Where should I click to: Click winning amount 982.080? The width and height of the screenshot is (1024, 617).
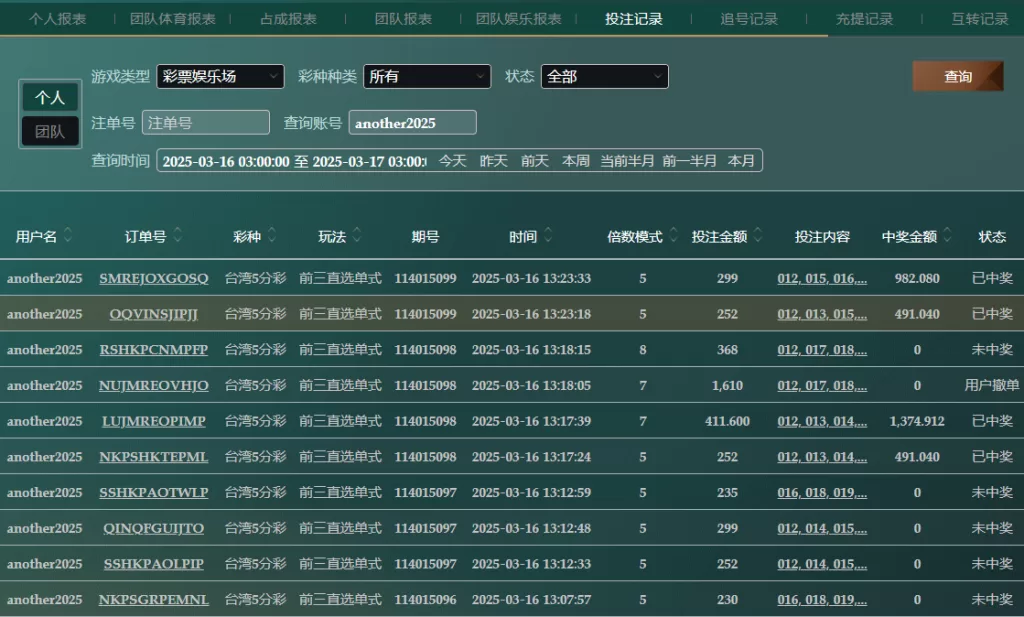coord(917,278)
